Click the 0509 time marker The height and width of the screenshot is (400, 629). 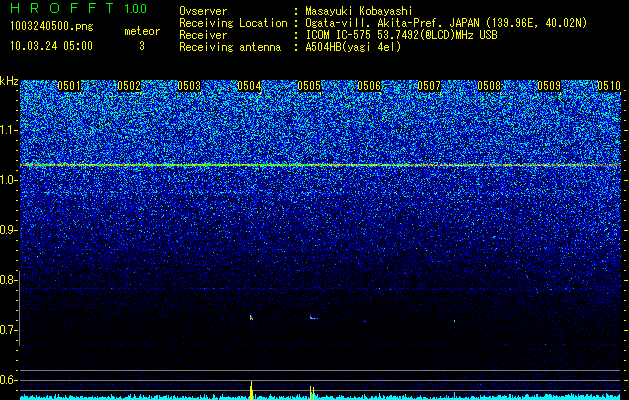point(549,86)
